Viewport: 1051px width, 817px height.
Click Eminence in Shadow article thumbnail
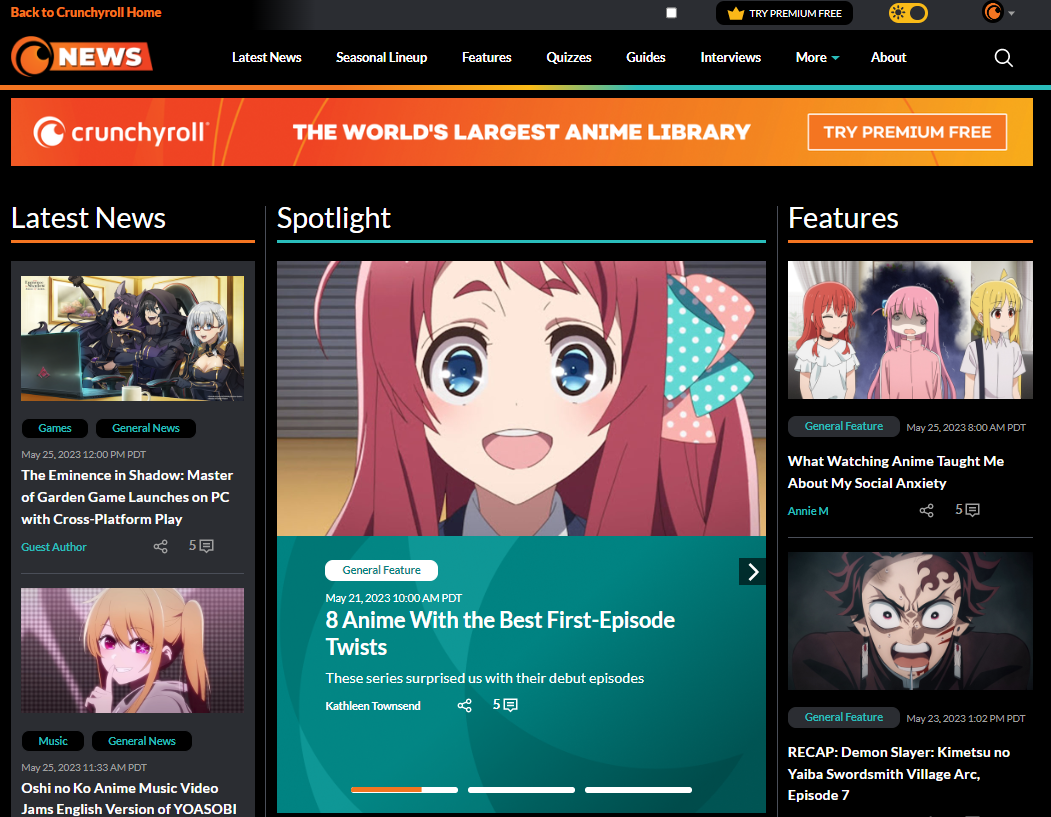click(x=132, y=338)
